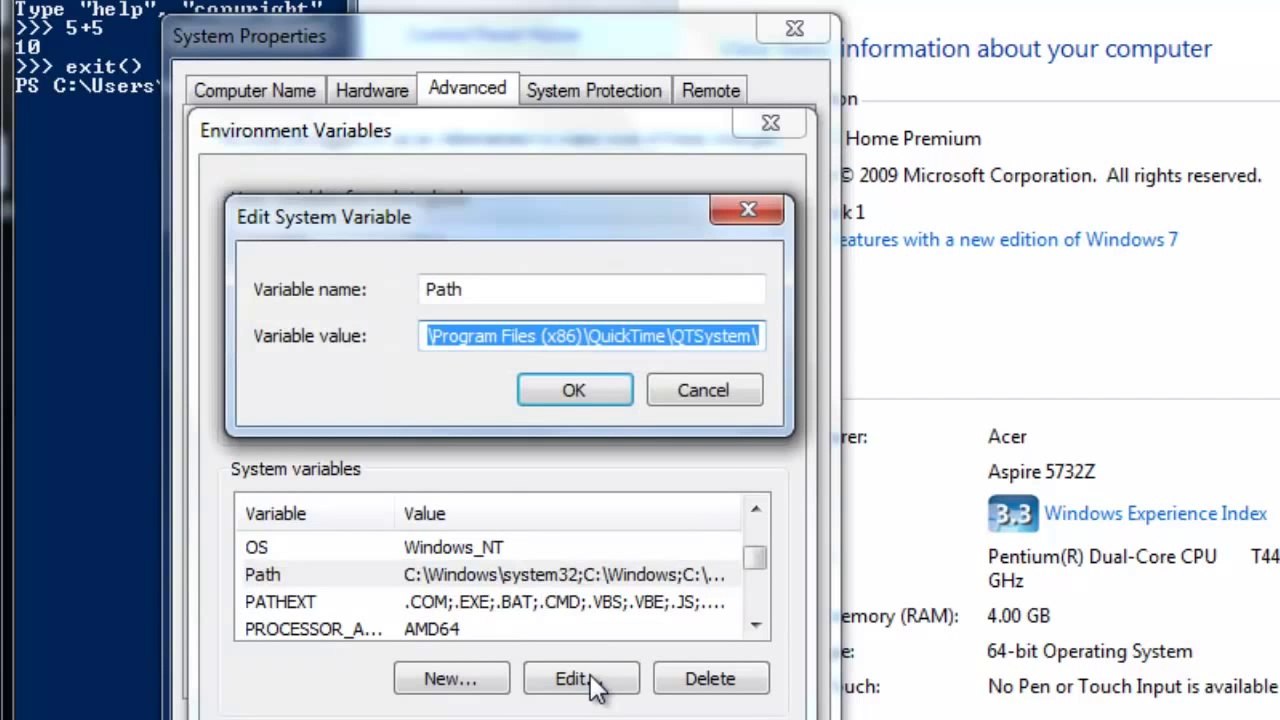This screenshot has height=720, width=1280.
Task: Click the Value column header
Action: coord(569,513)
